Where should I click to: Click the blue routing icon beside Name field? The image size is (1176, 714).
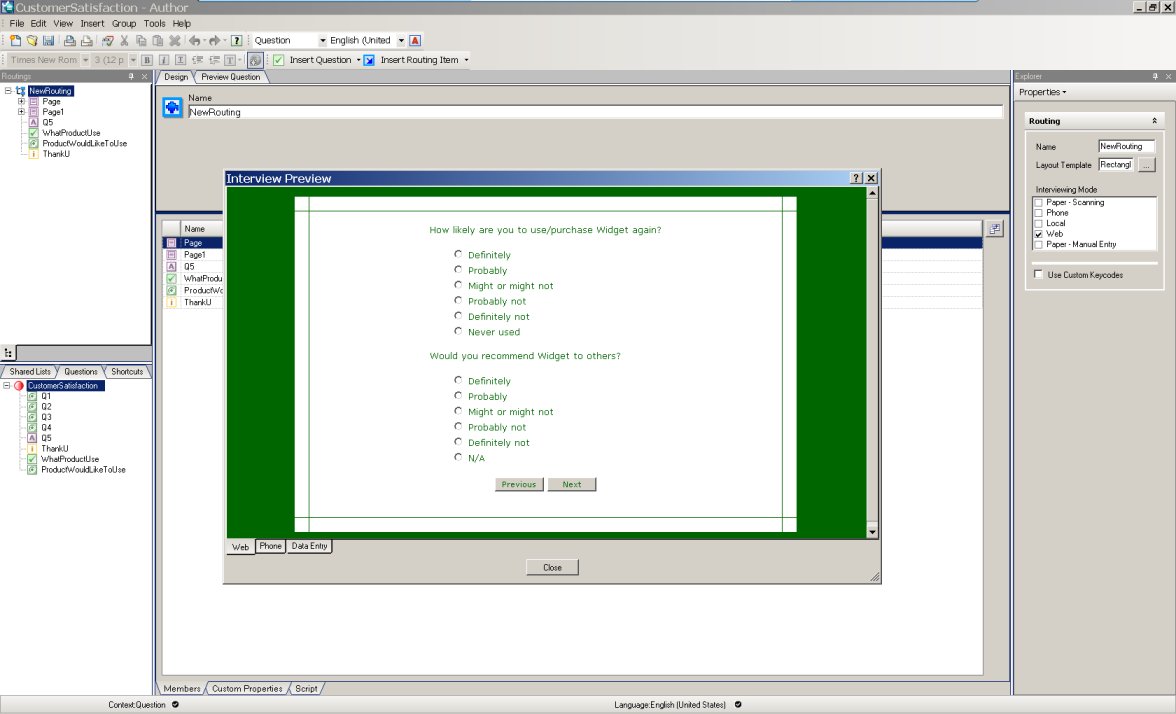tap(172, 108)
